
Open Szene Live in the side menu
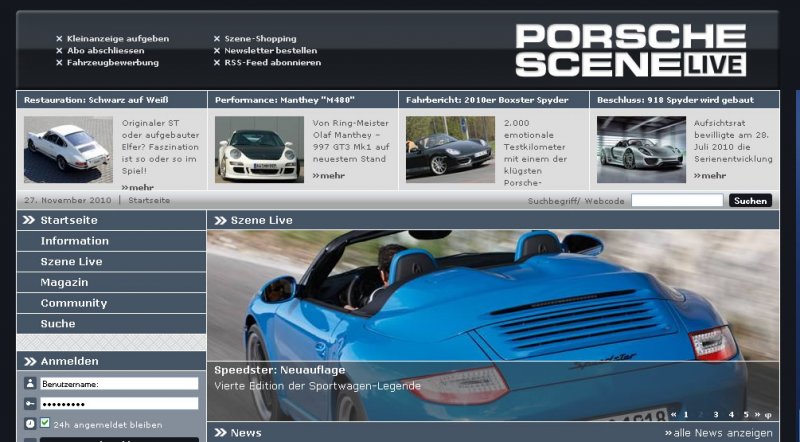click(x=71, y=262)
